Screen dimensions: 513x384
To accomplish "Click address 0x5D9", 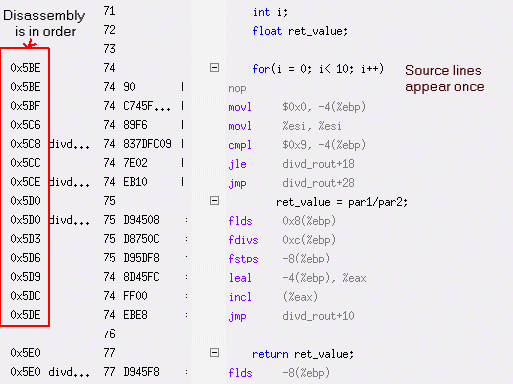I will (x=25, y=277).
